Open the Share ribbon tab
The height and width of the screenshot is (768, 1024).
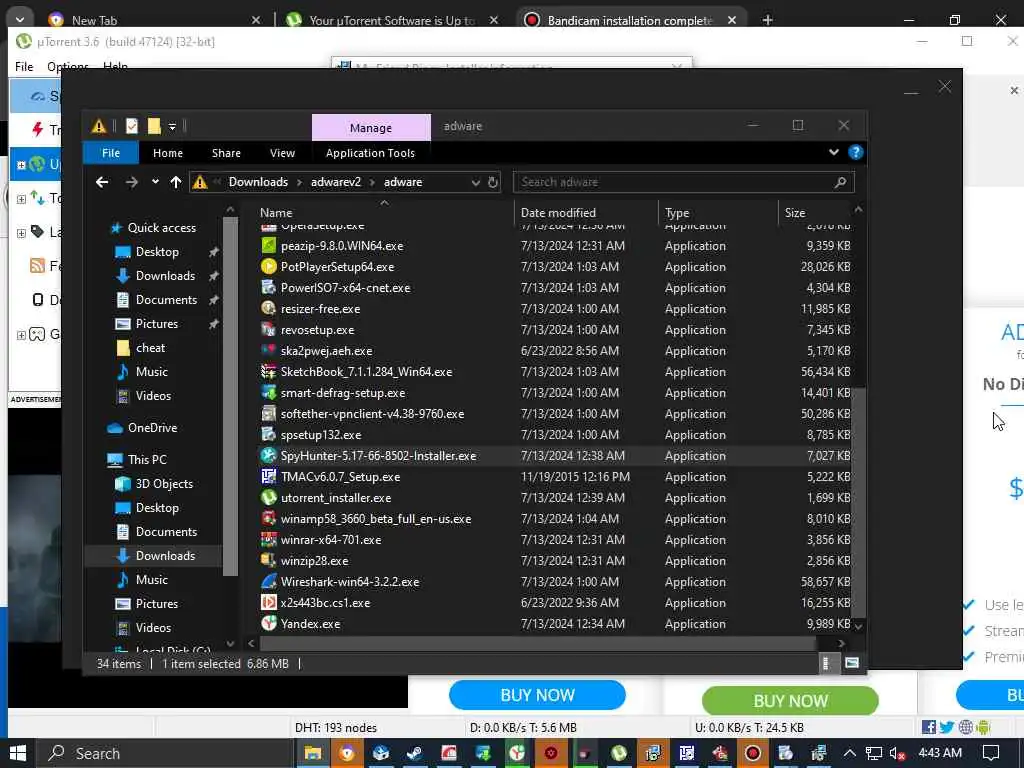[x=226, y=153]
